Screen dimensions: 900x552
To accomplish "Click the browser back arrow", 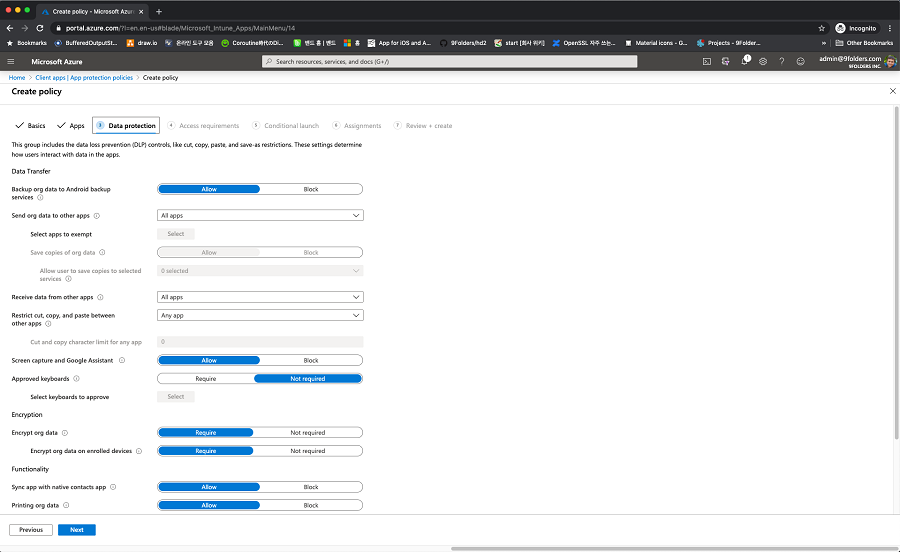I will click(x=10, y=28).
